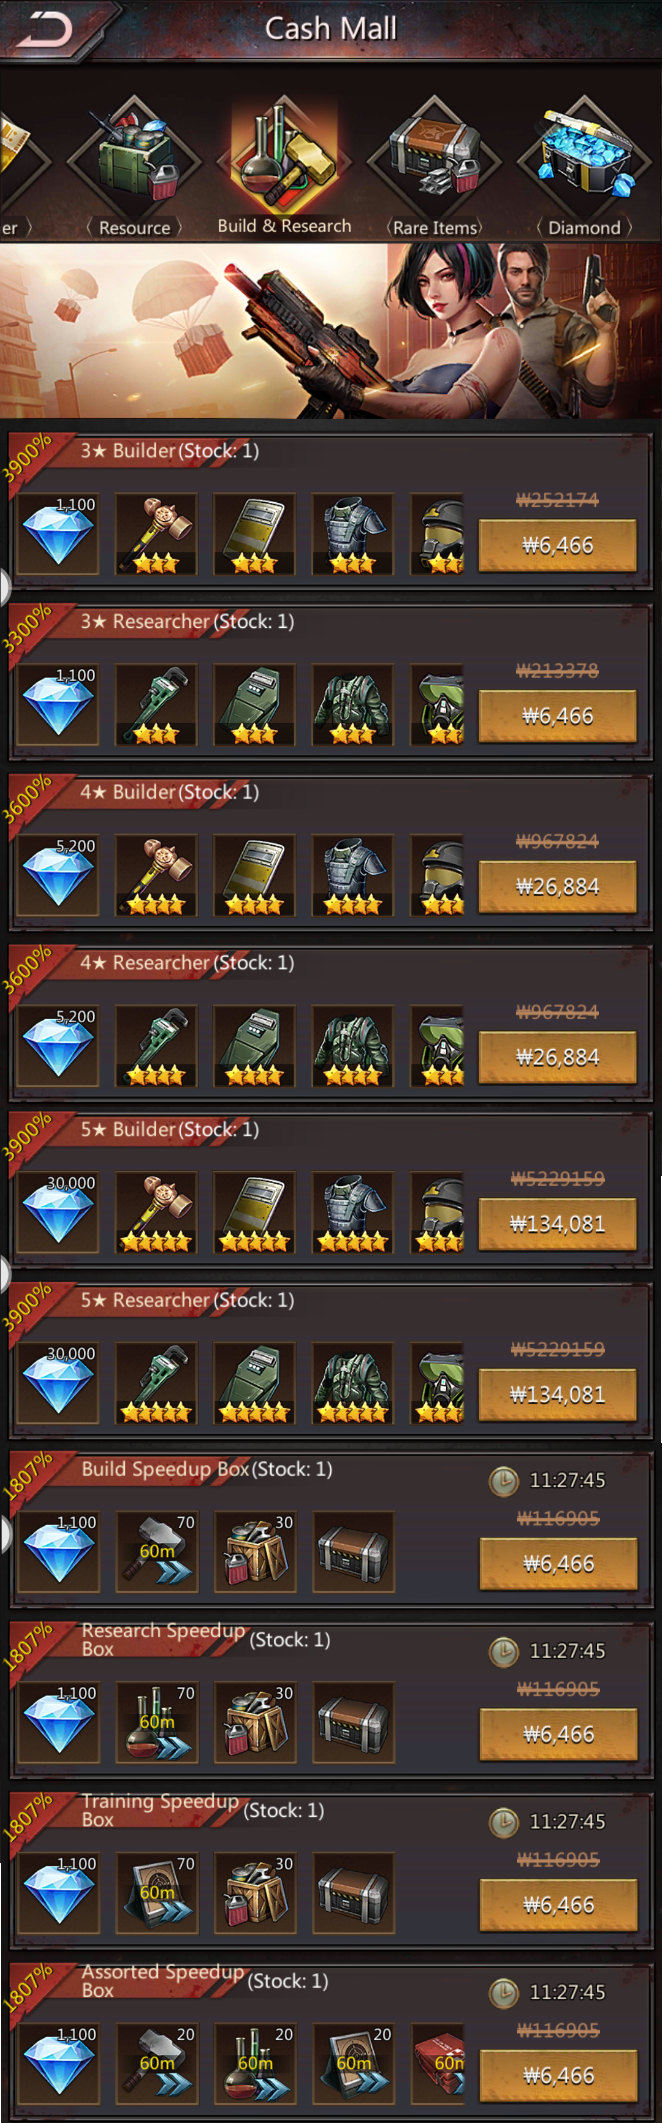Buy 3★ Builder pack for ₩6,466
This screenshot has height=2123, width=662.
[x=557, y=545]
